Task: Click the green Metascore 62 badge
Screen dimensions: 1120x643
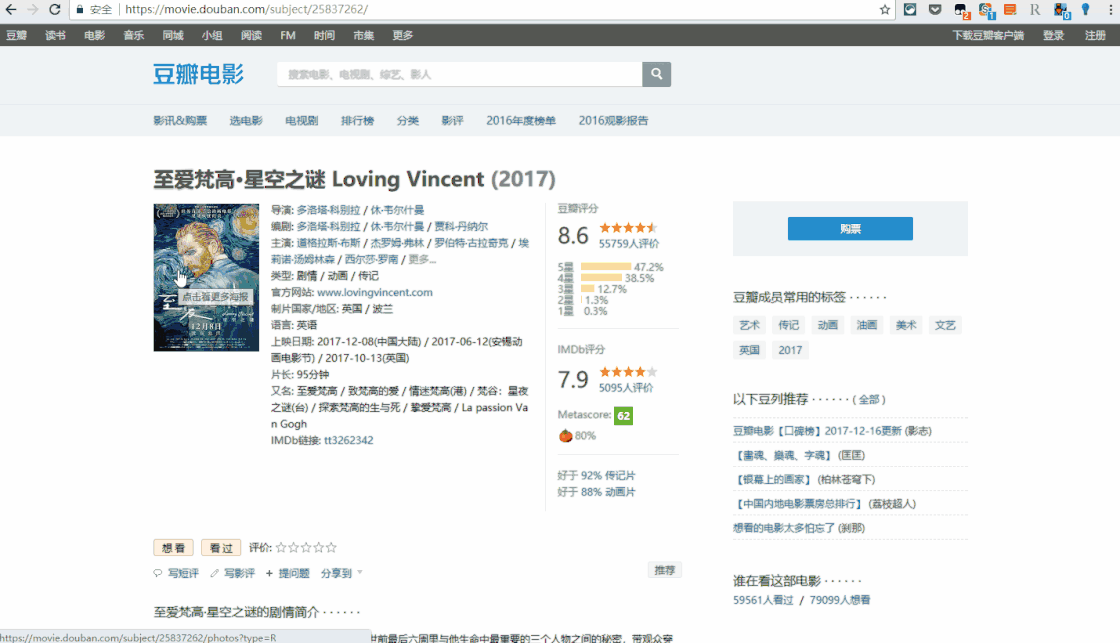Action: click(623, 415)
